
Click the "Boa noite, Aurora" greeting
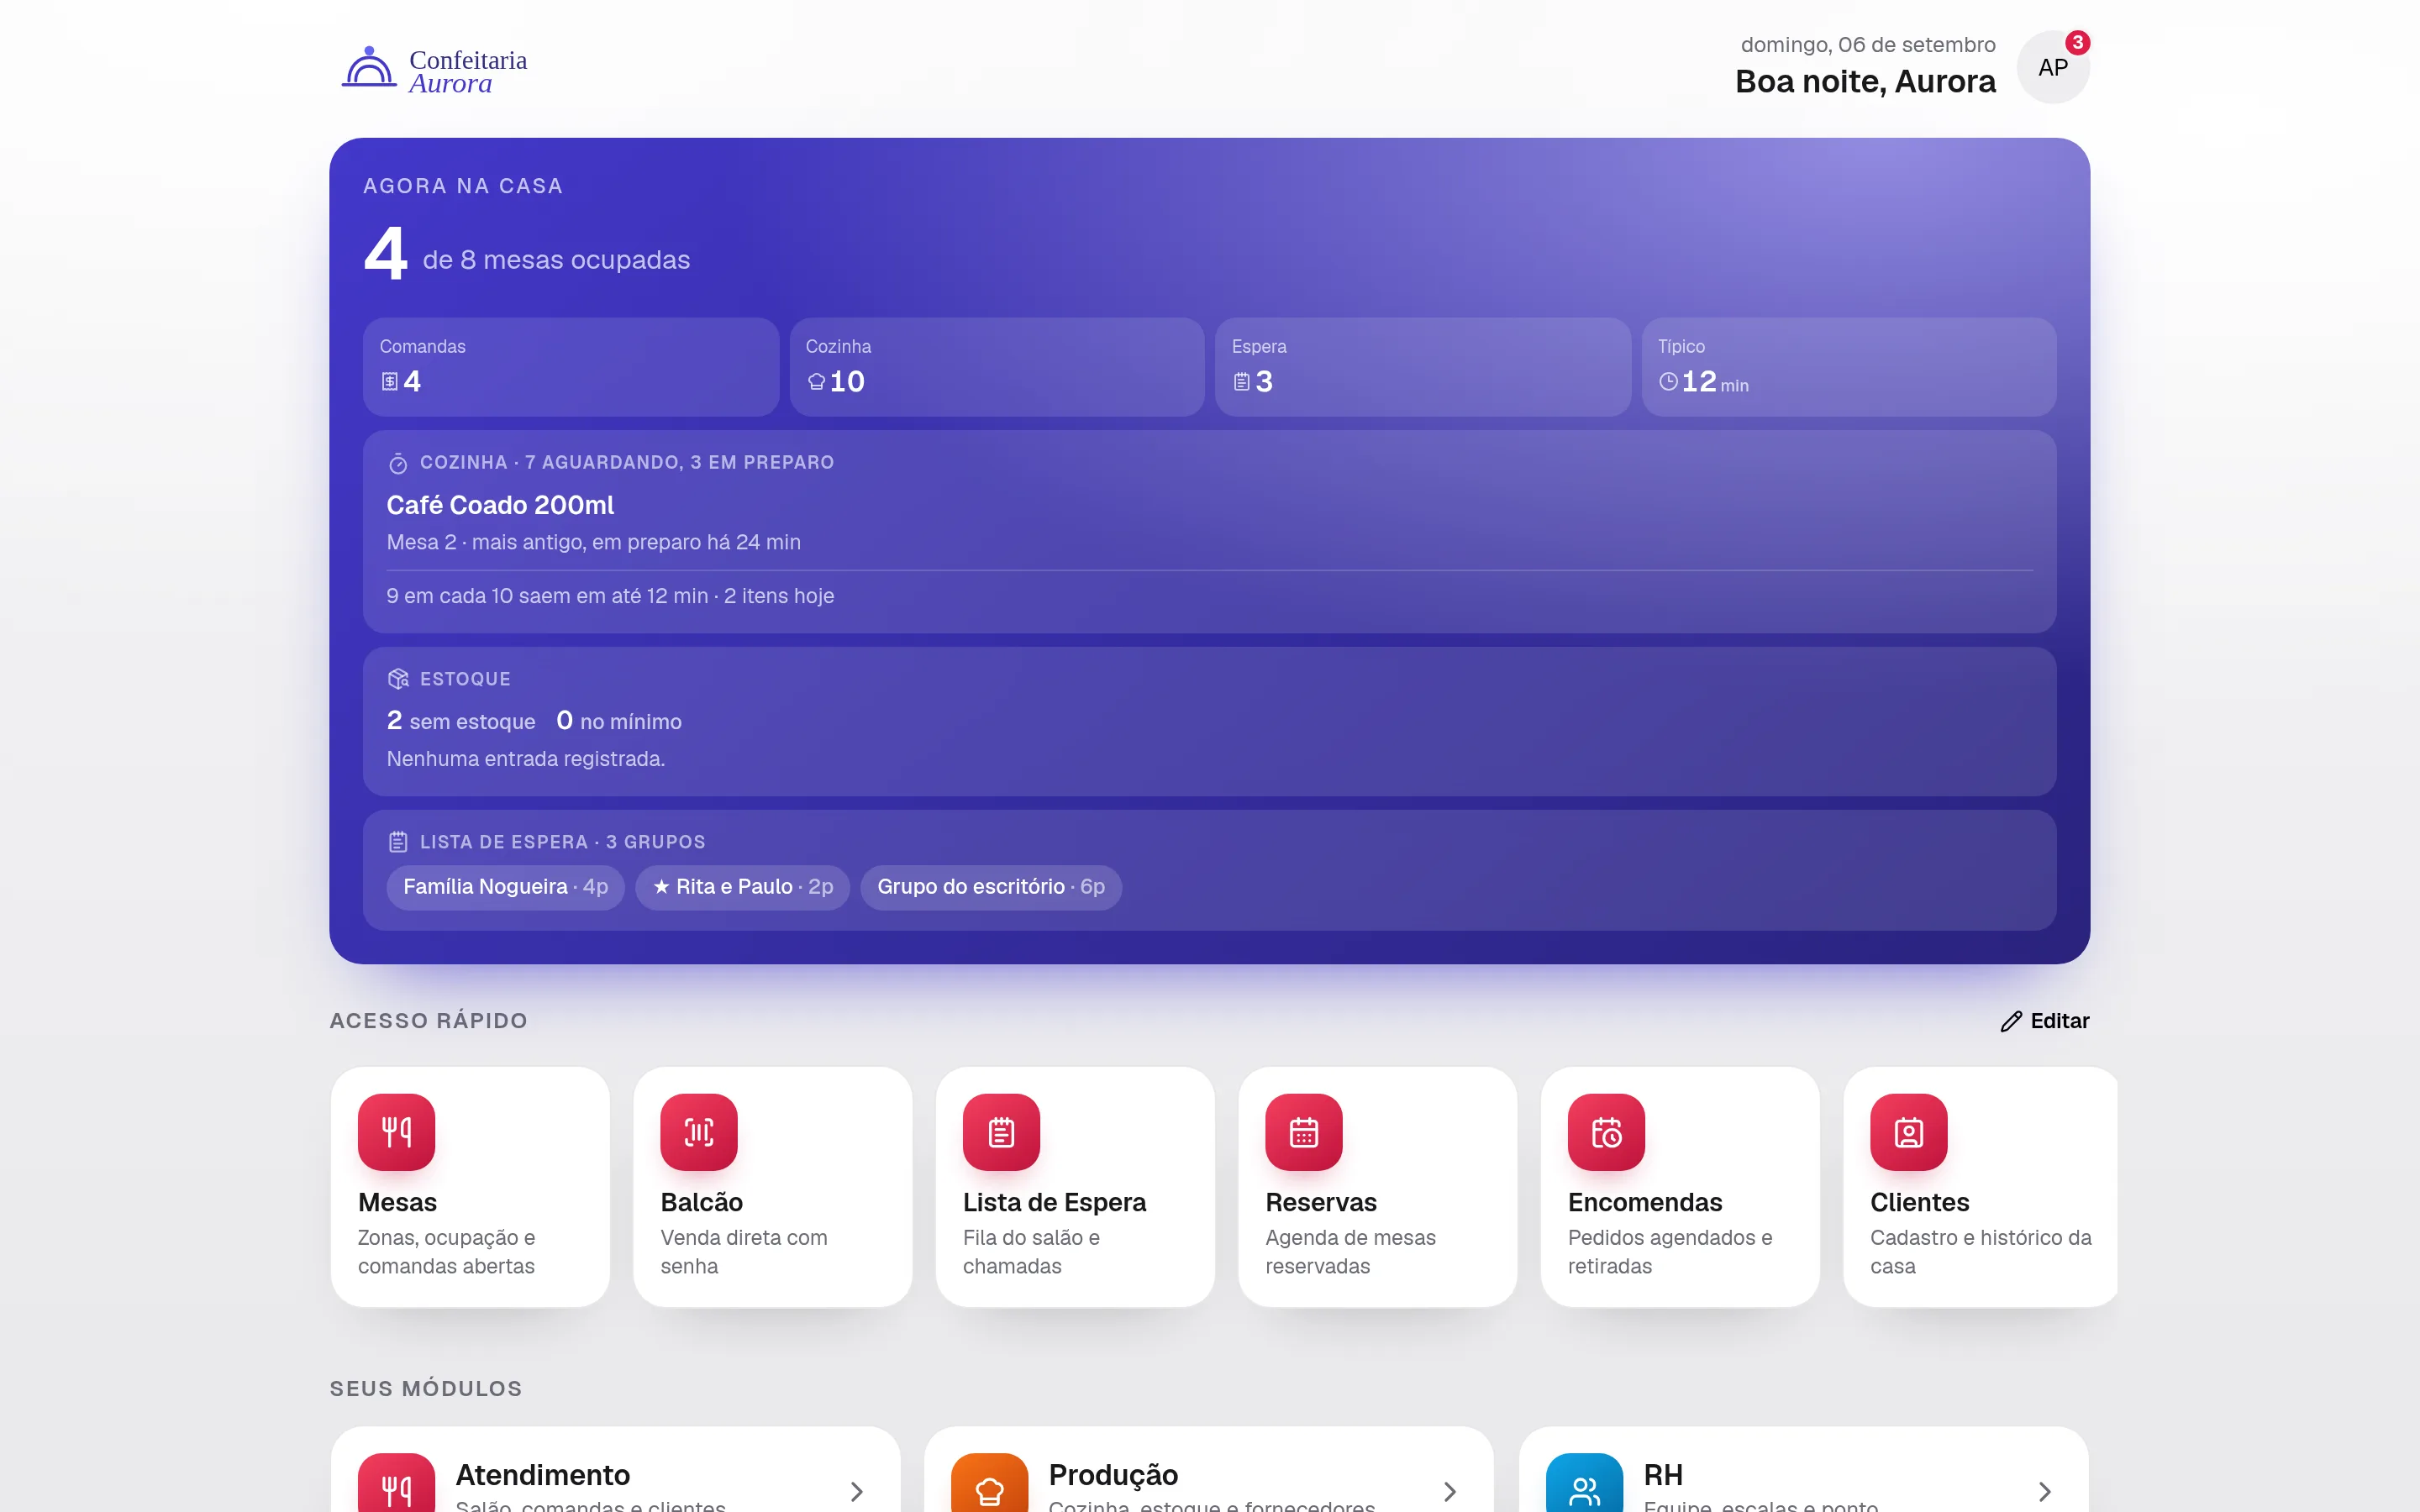1865,81
